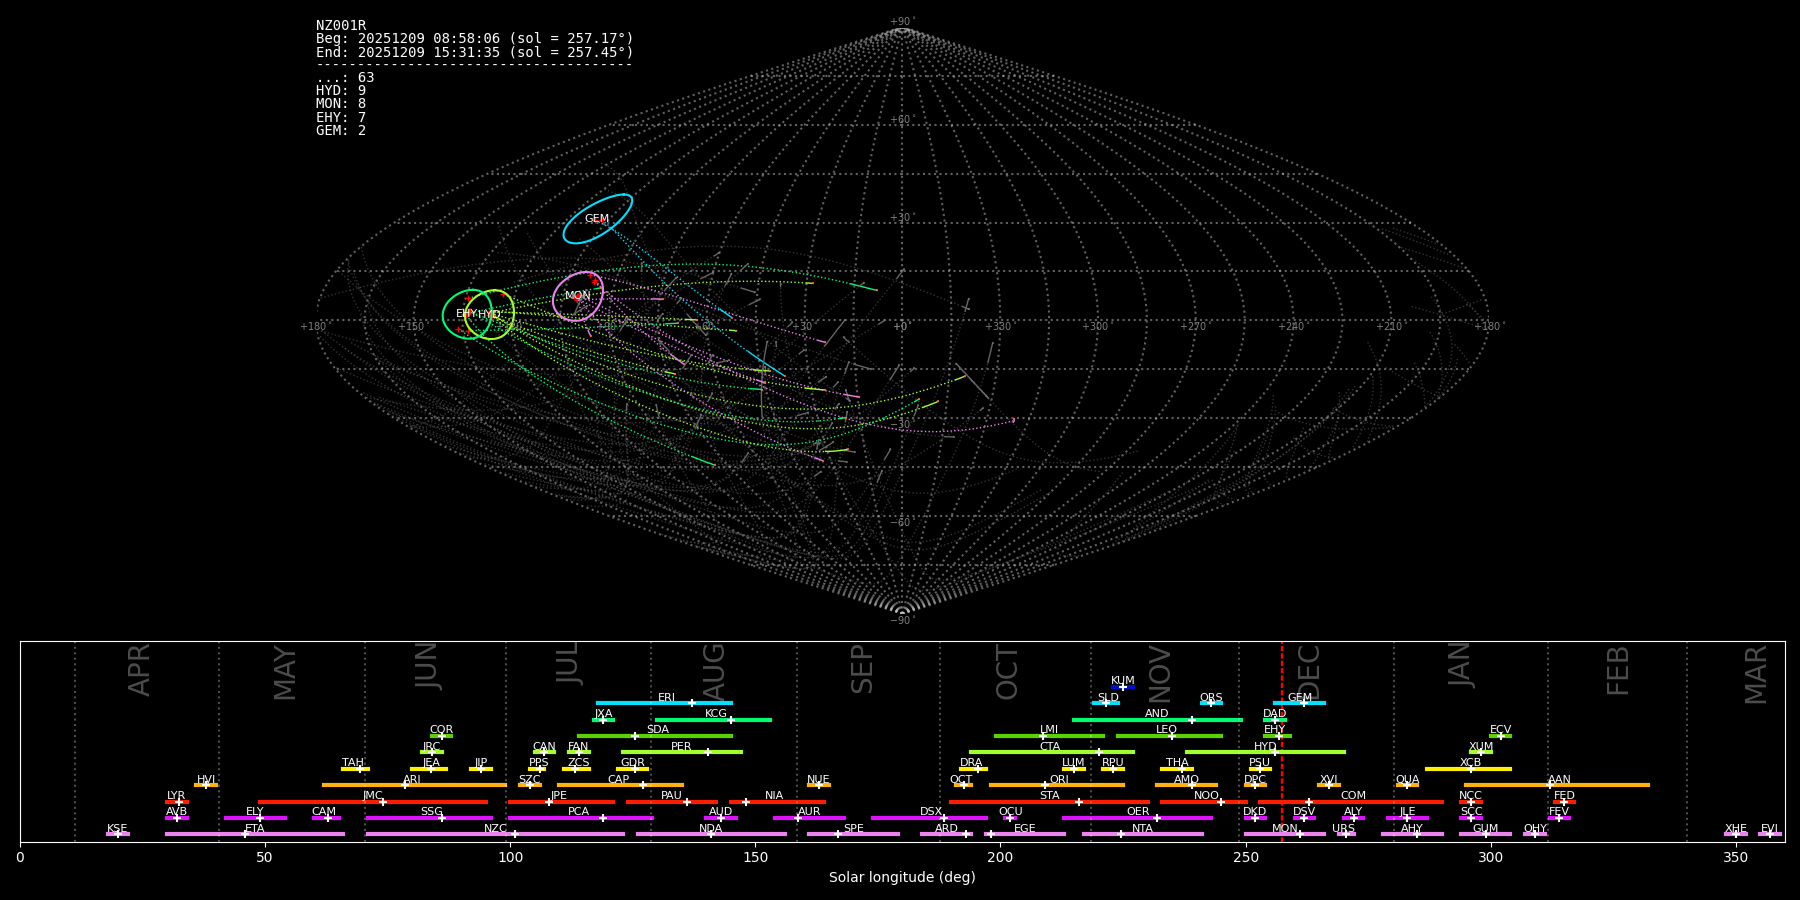Screen dimensions: 1800x900
Task: Select the NZC shower bar
Action: (x=495, y=834)
